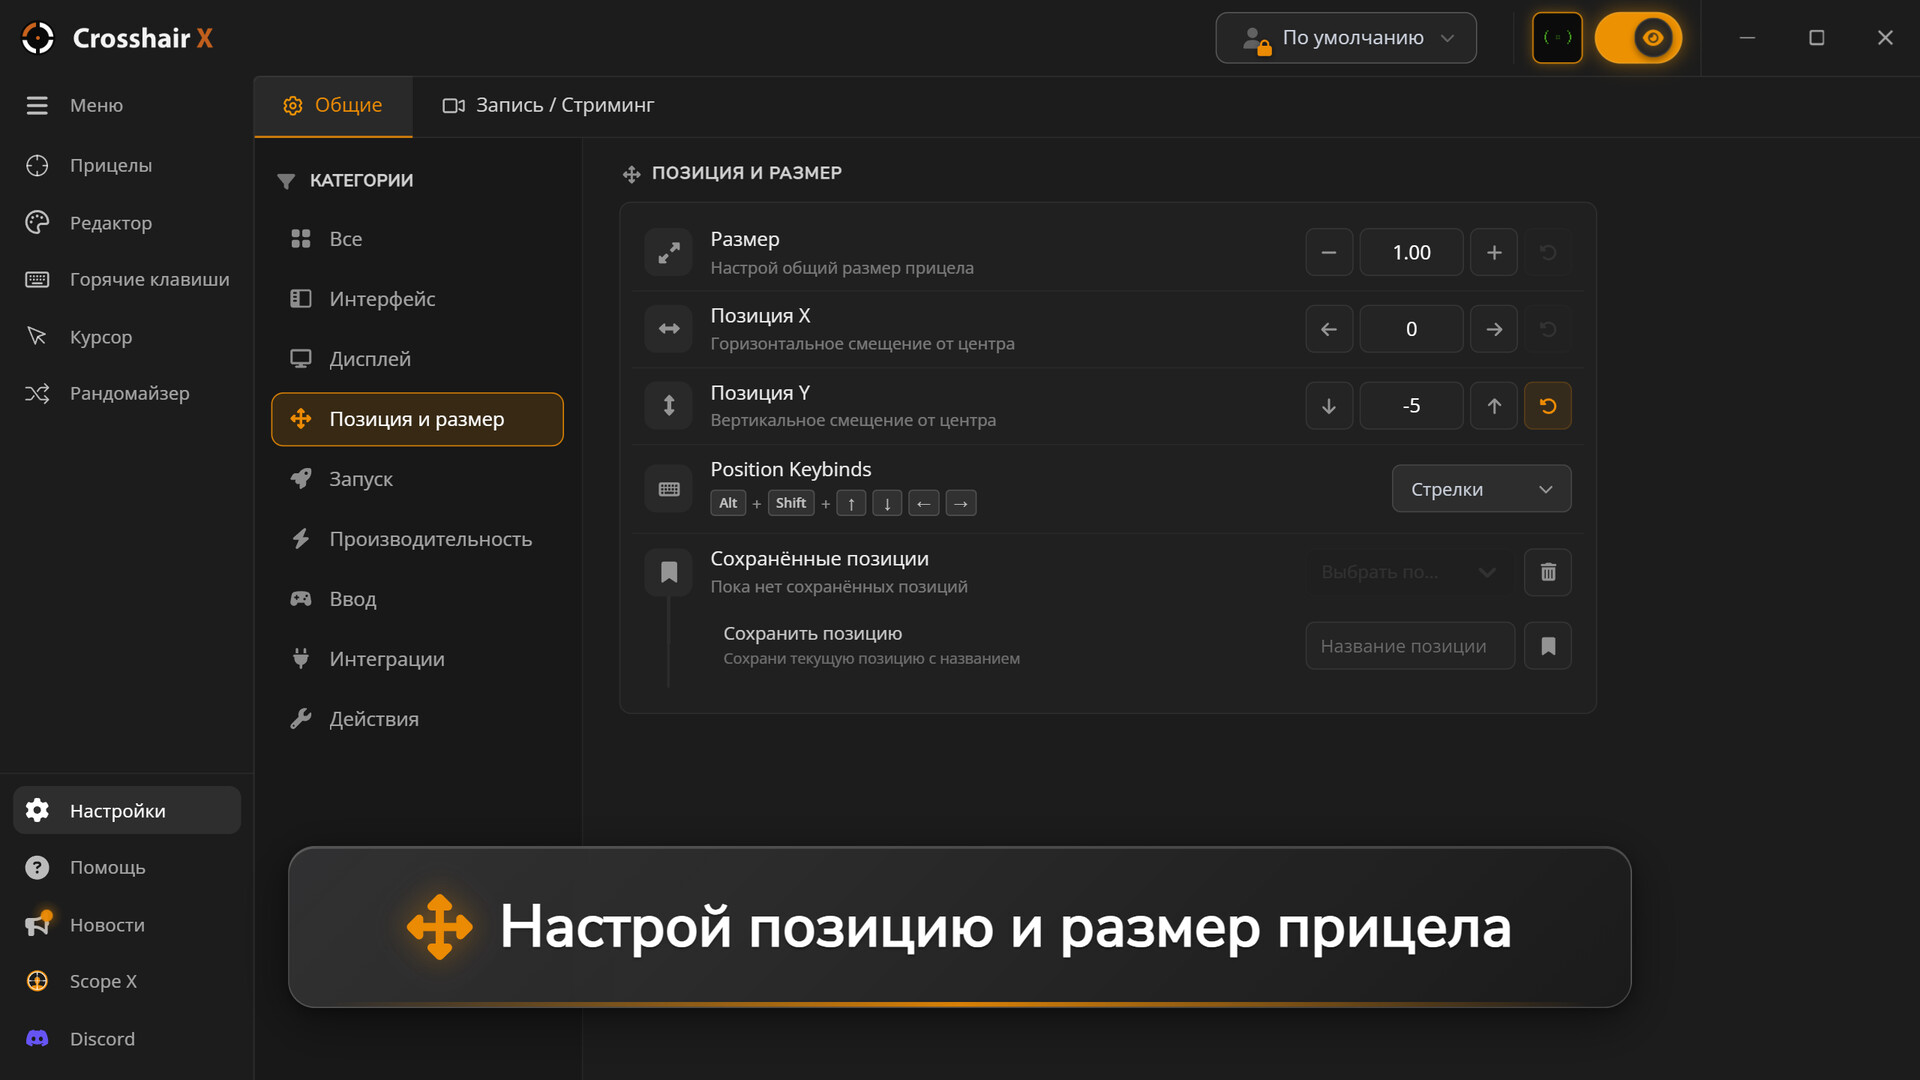1920x1080 pixels.
Task: Switch to the Общие tab
Action: coord(333,105)
